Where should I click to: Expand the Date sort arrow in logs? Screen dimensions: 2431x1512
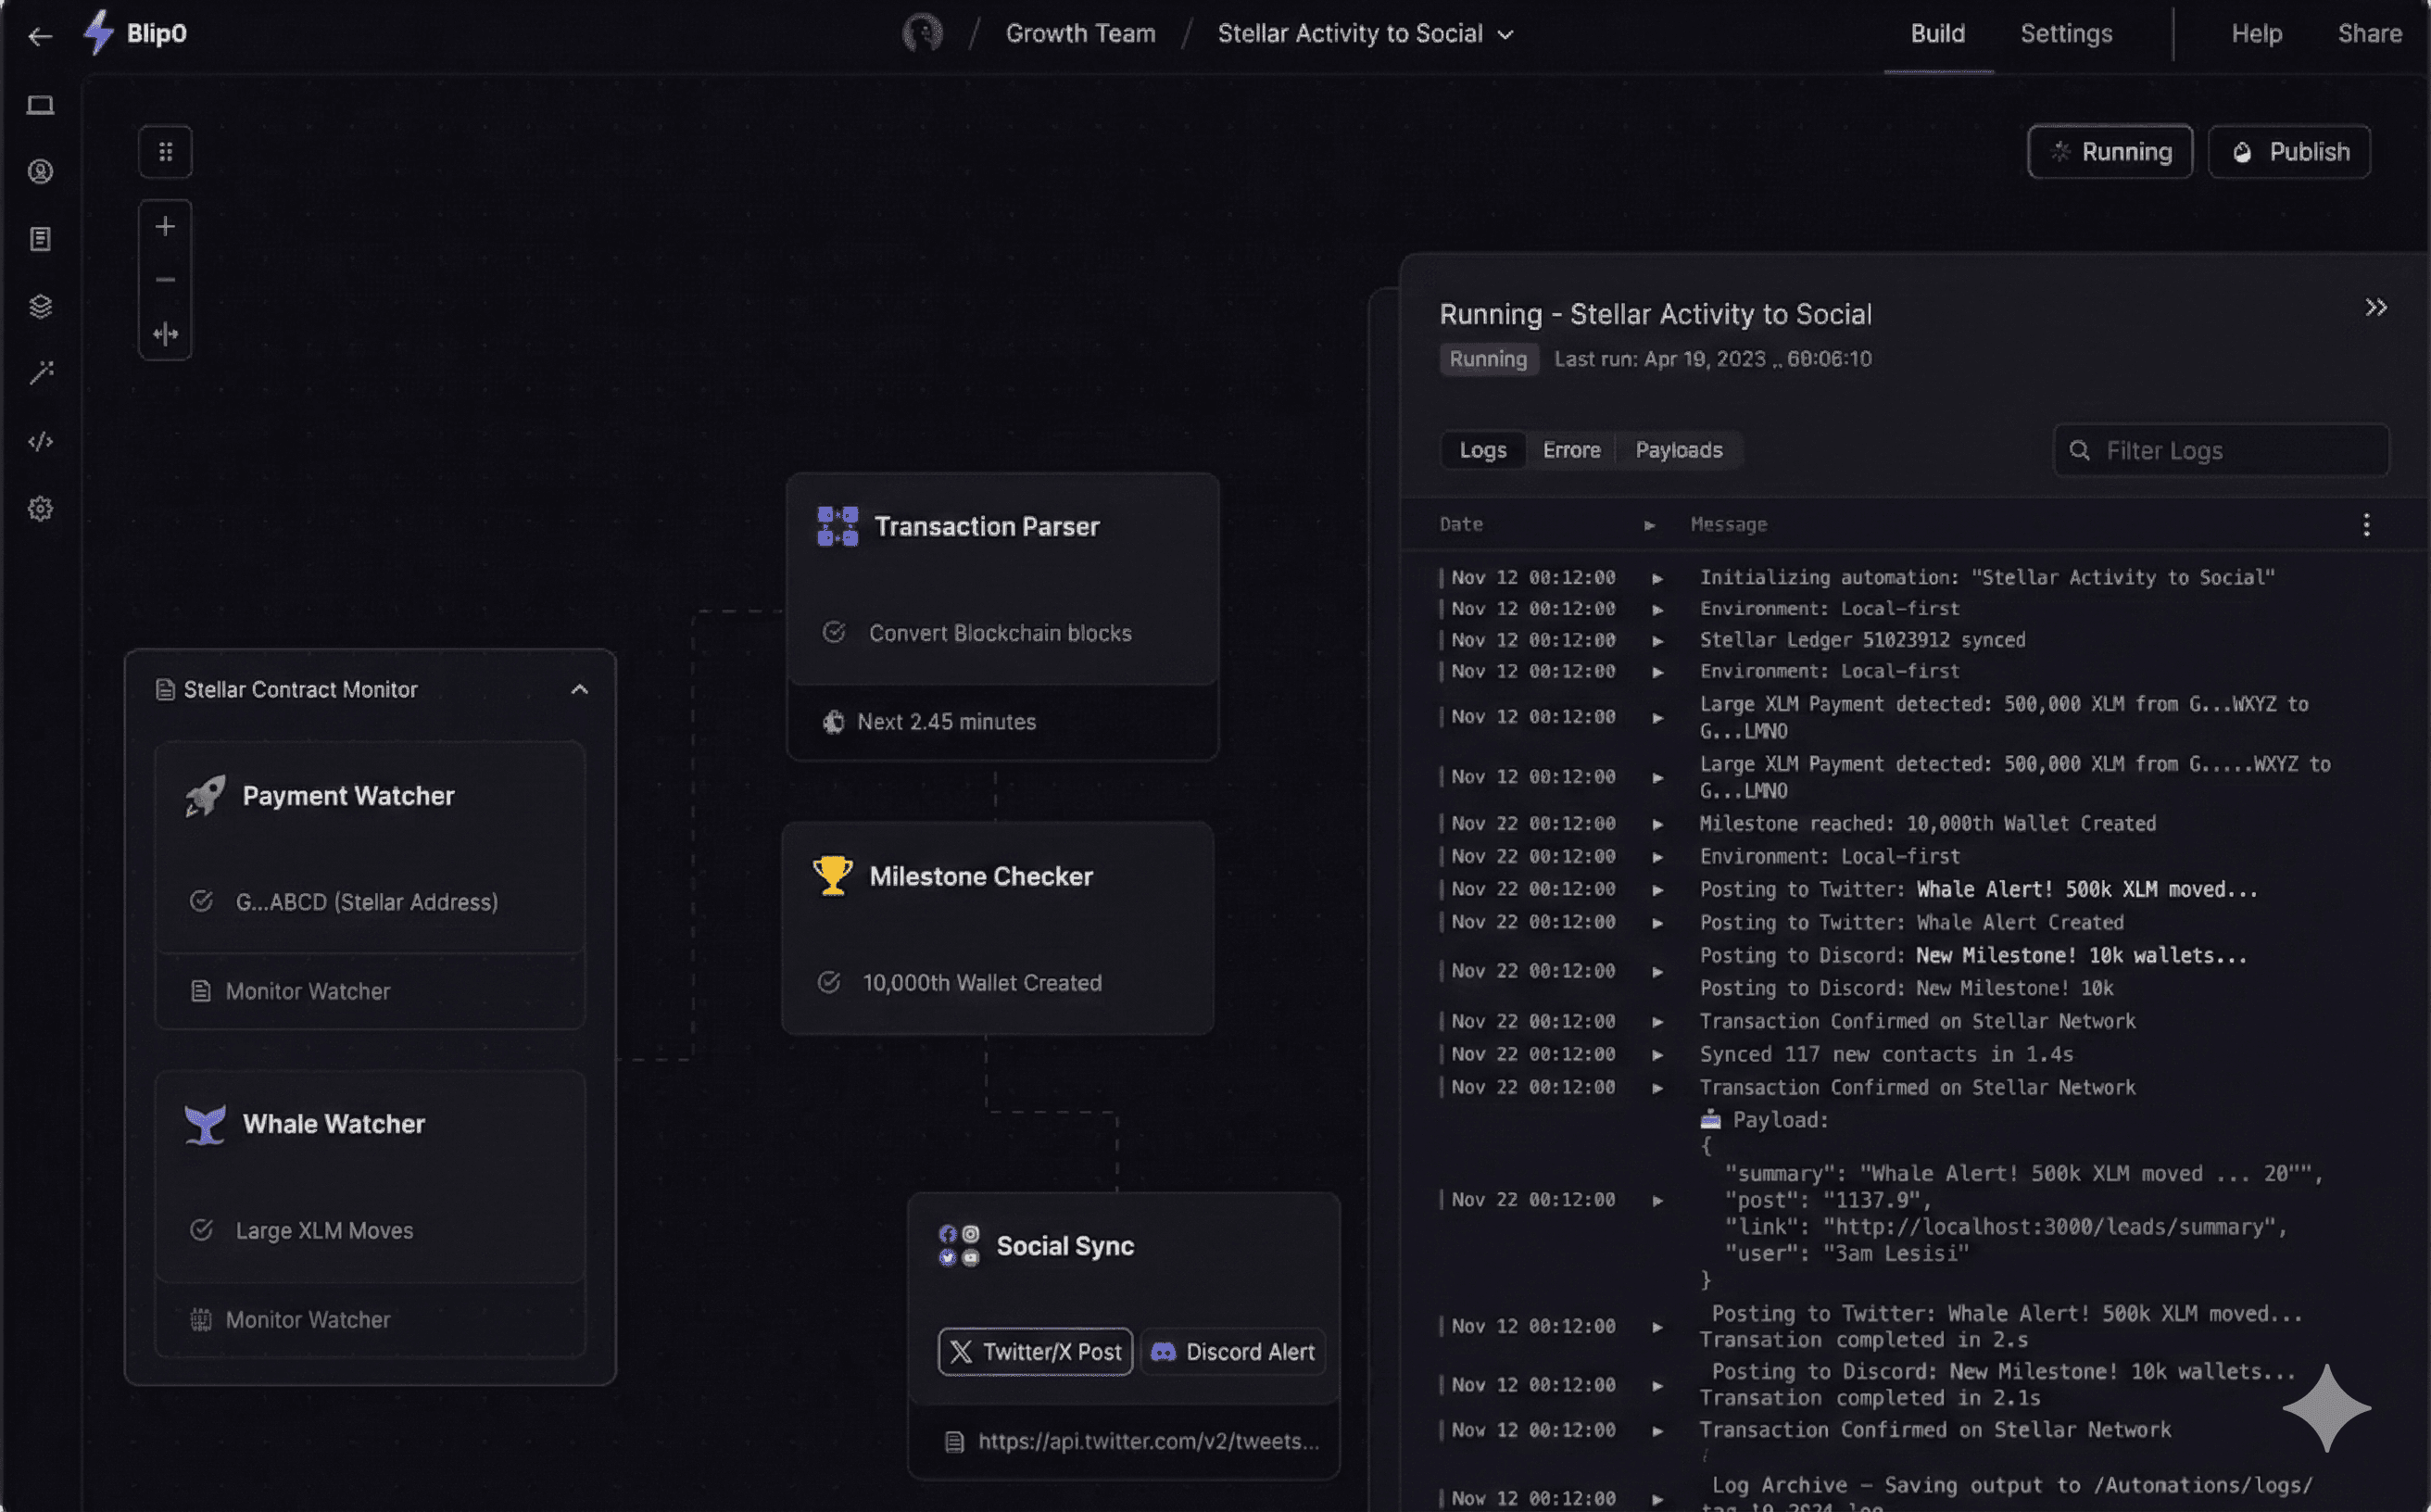1649,524
